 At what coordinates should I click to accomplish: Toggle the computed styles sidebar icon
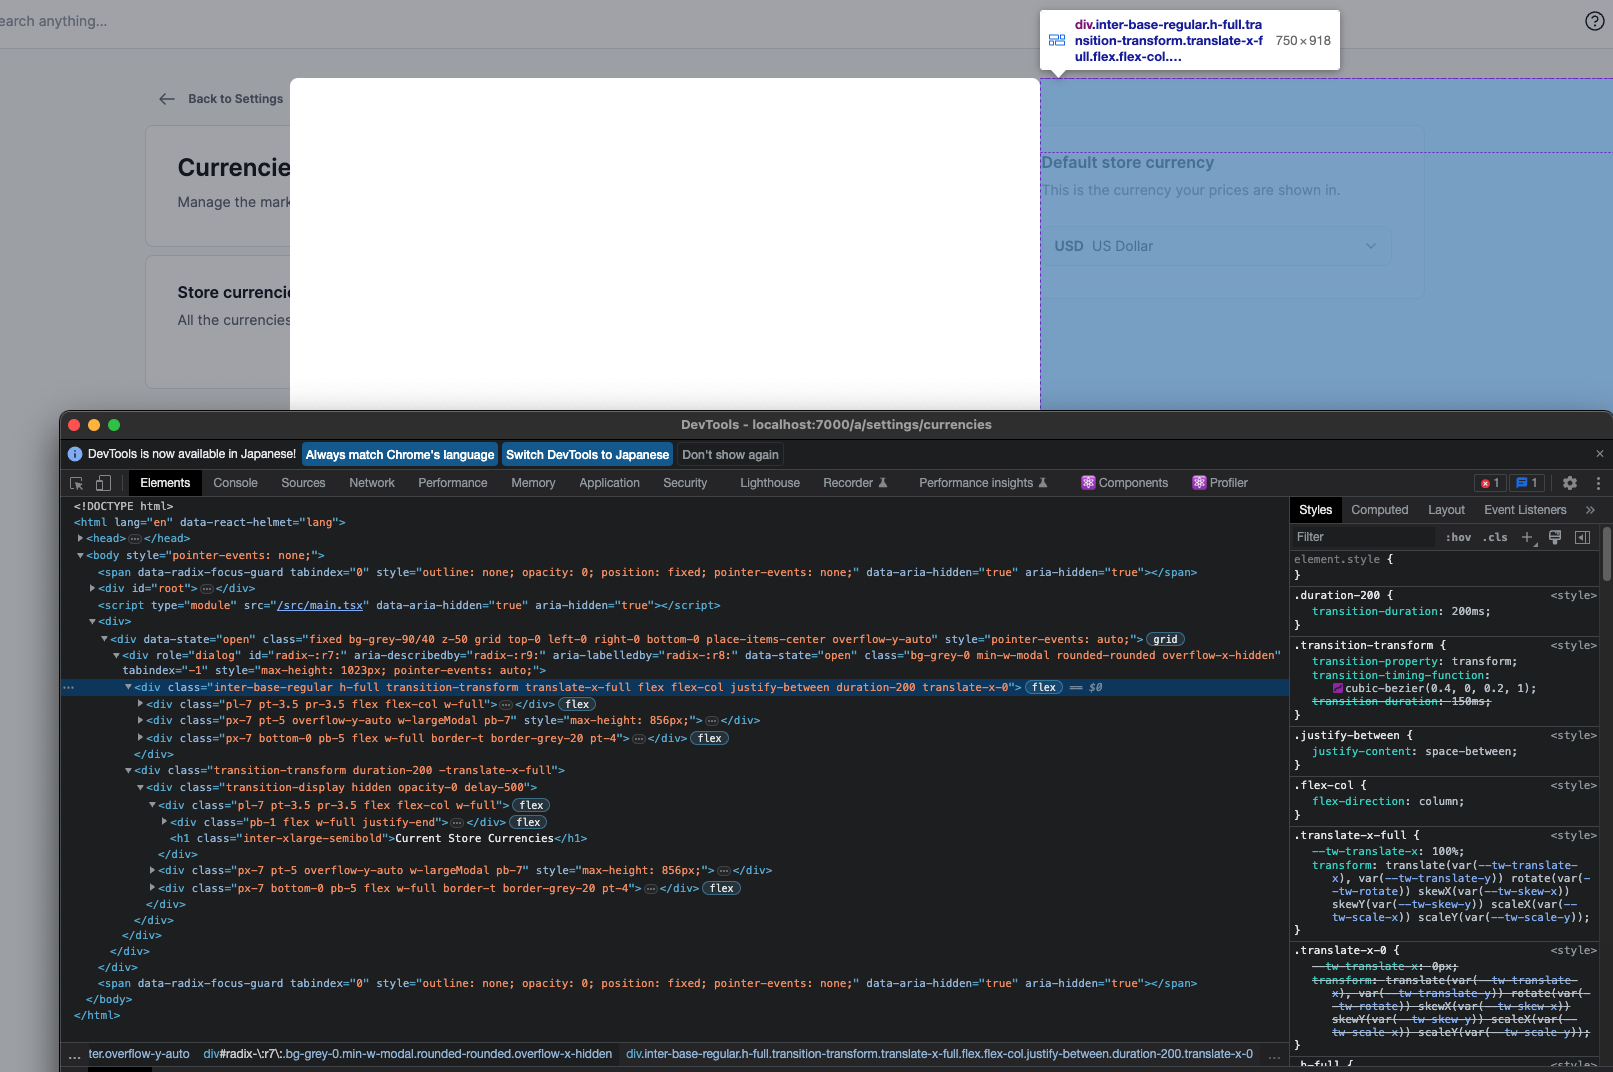click(x=1582, y=537)
